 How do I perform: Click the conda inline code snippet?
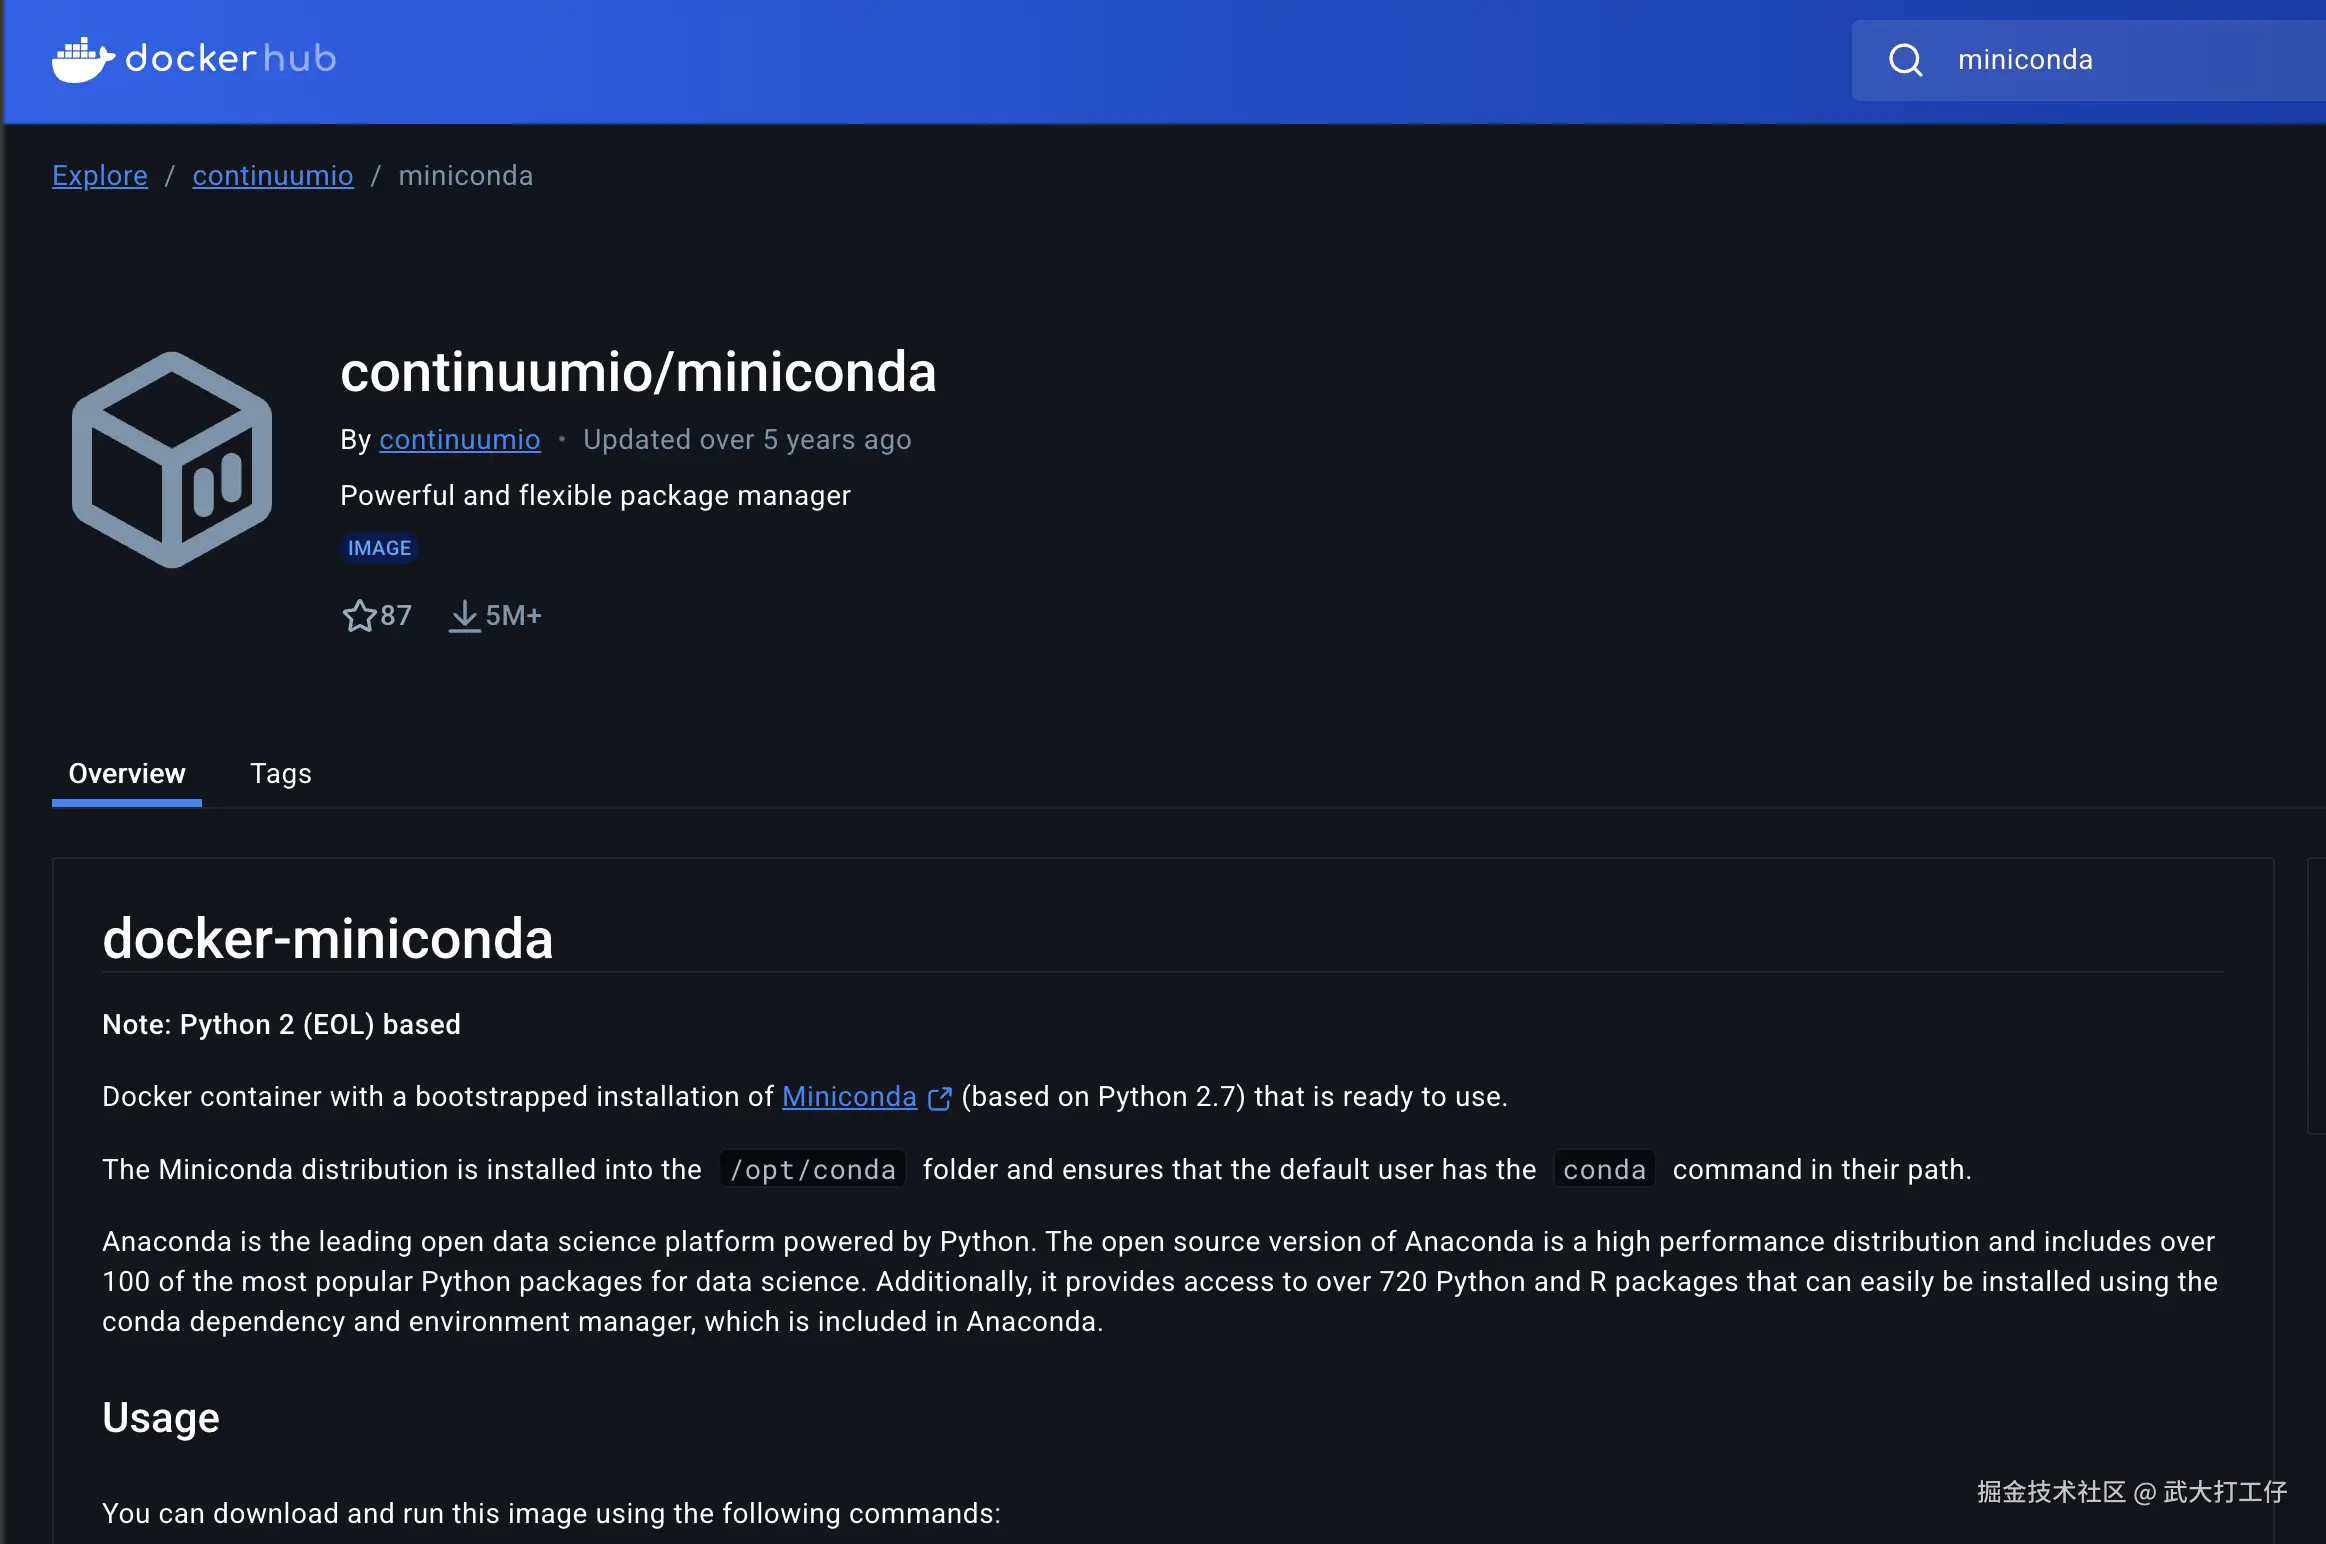(x=1603, y=1169)
